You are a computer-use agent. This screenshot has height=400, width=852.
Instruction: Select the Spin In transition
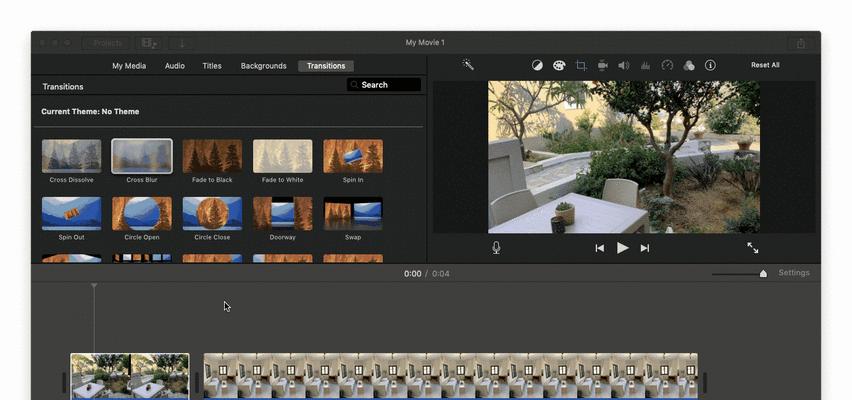coord(353,156)
